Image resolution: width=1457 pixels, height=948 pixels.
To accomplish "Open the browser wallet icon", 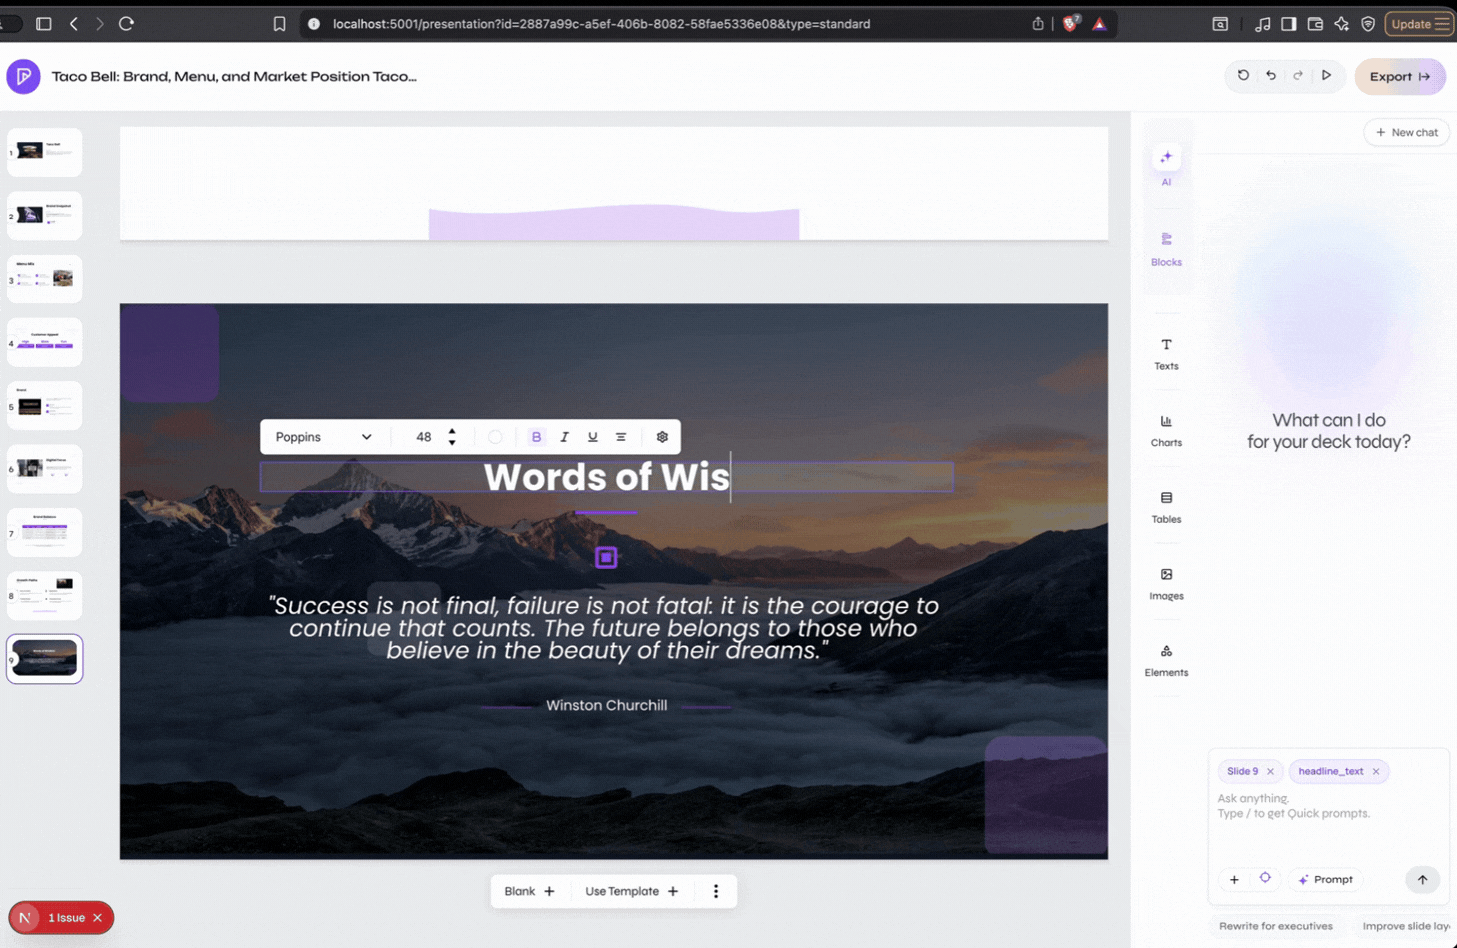I will pos(1315,24).
